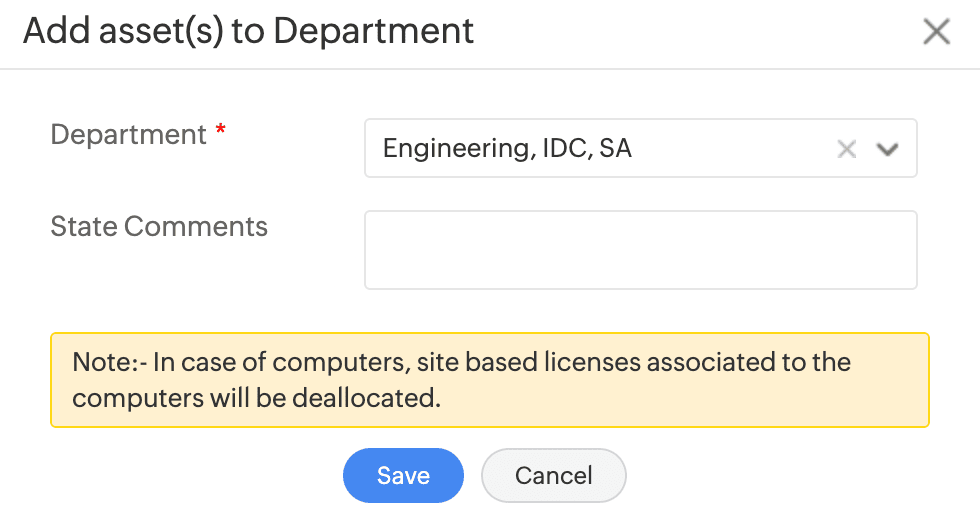980x526 pixels.
Task: Click the 'SA' part of department value
Action: 615,149
